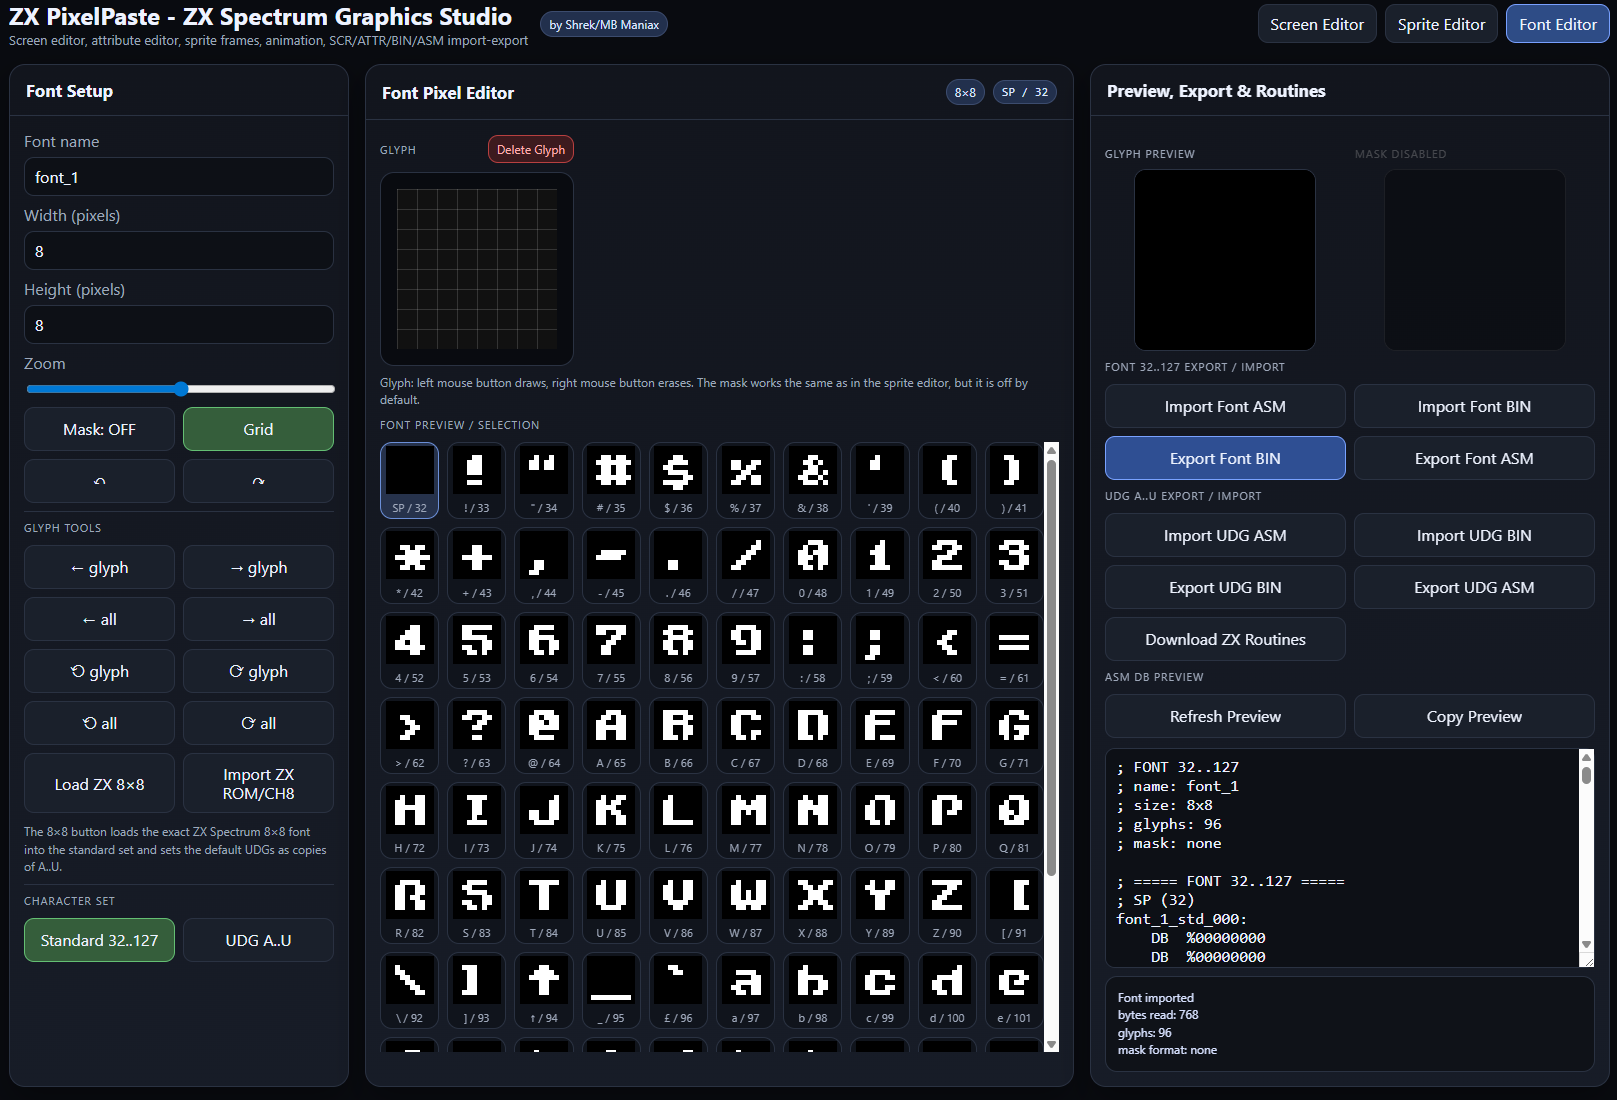Click the redo arrow button
The image size is (1617, 1100).
[258, 481]
